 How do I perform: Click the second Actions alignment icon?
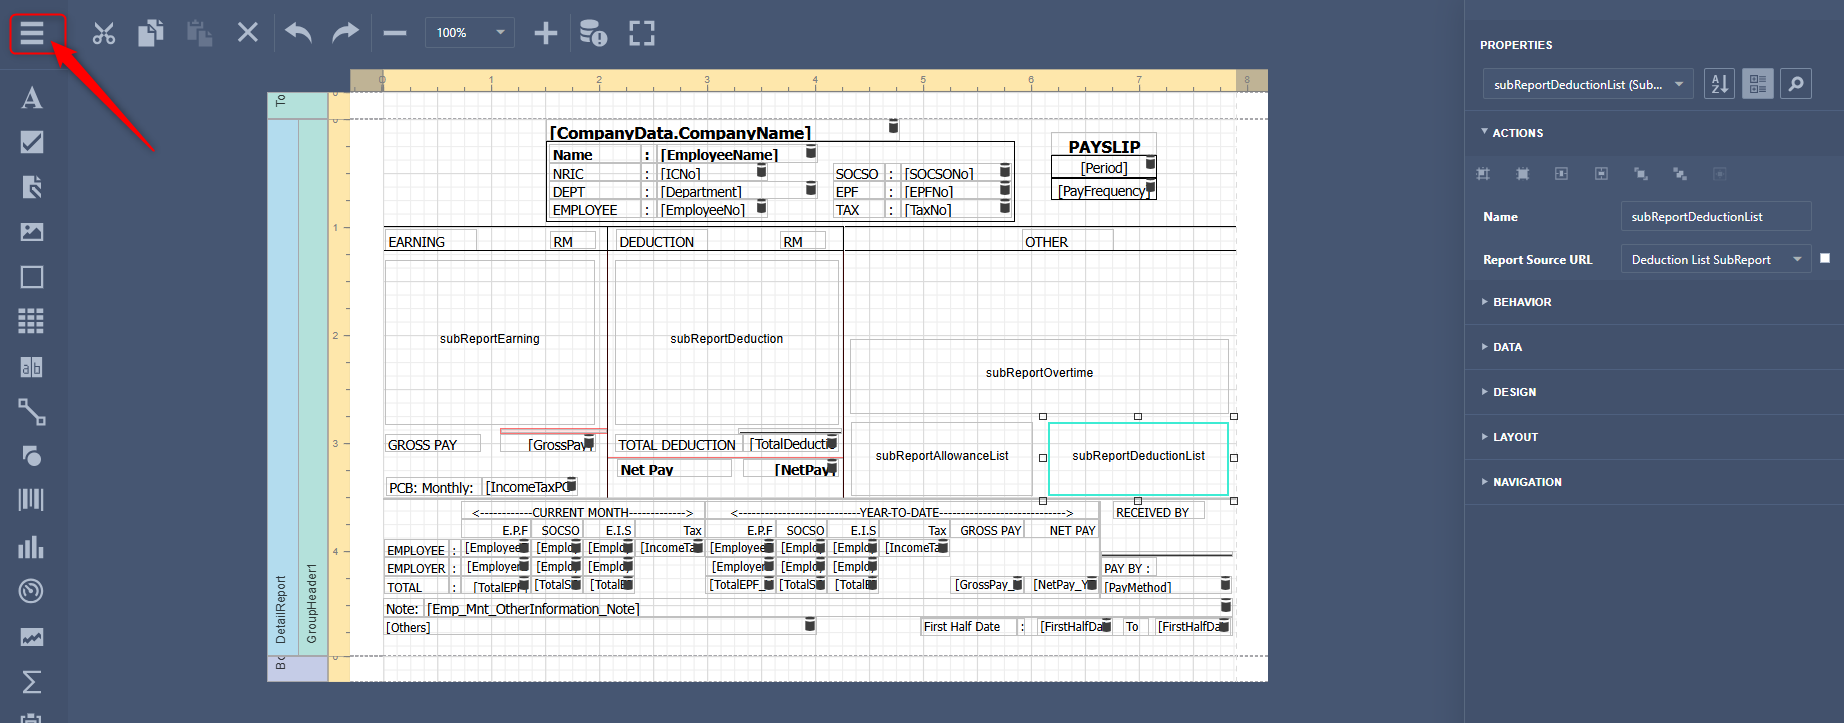[1522, 174]
